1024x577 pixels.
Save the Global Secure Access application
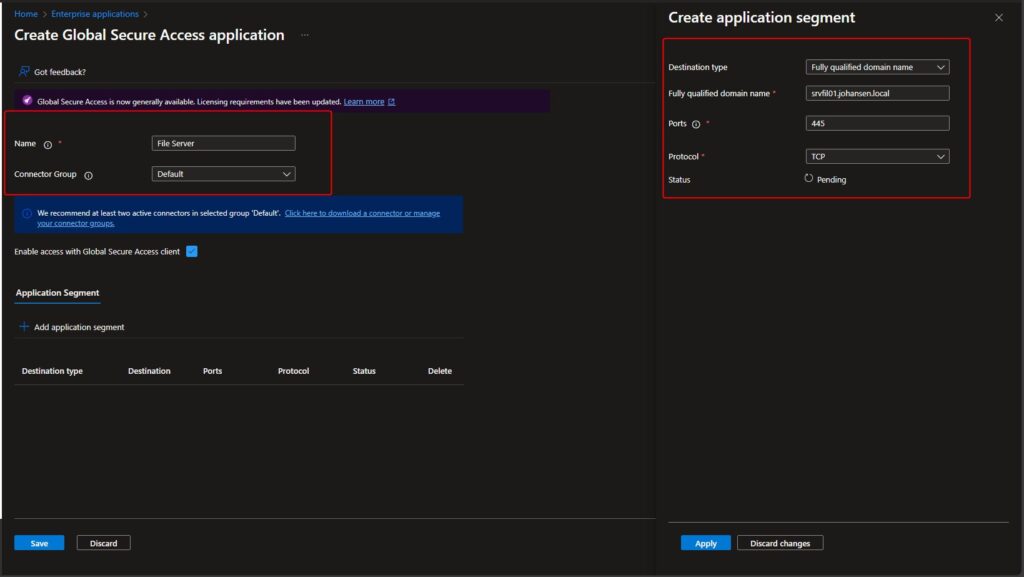[x=39, y=543]
